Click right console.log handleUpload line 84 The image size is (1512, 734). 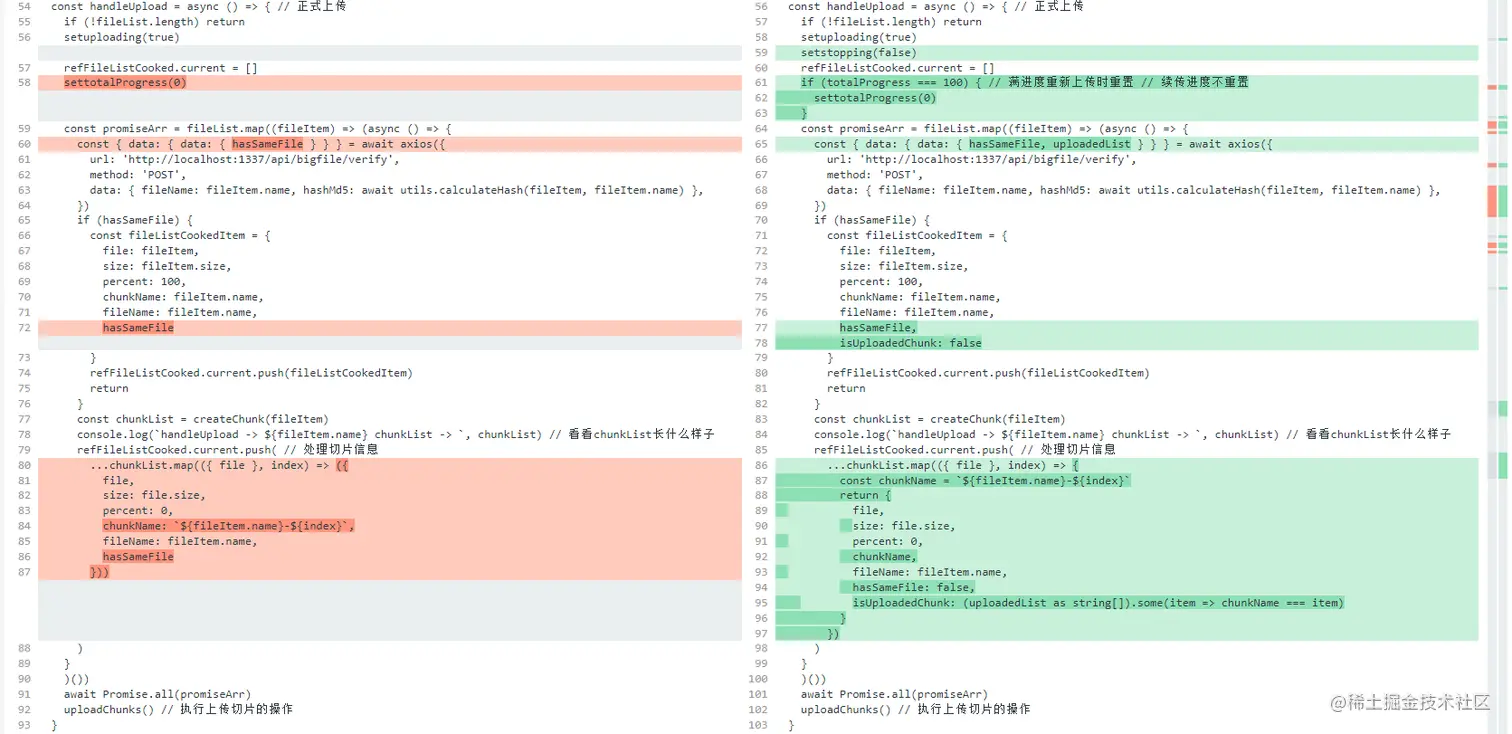click(1132, 435)
